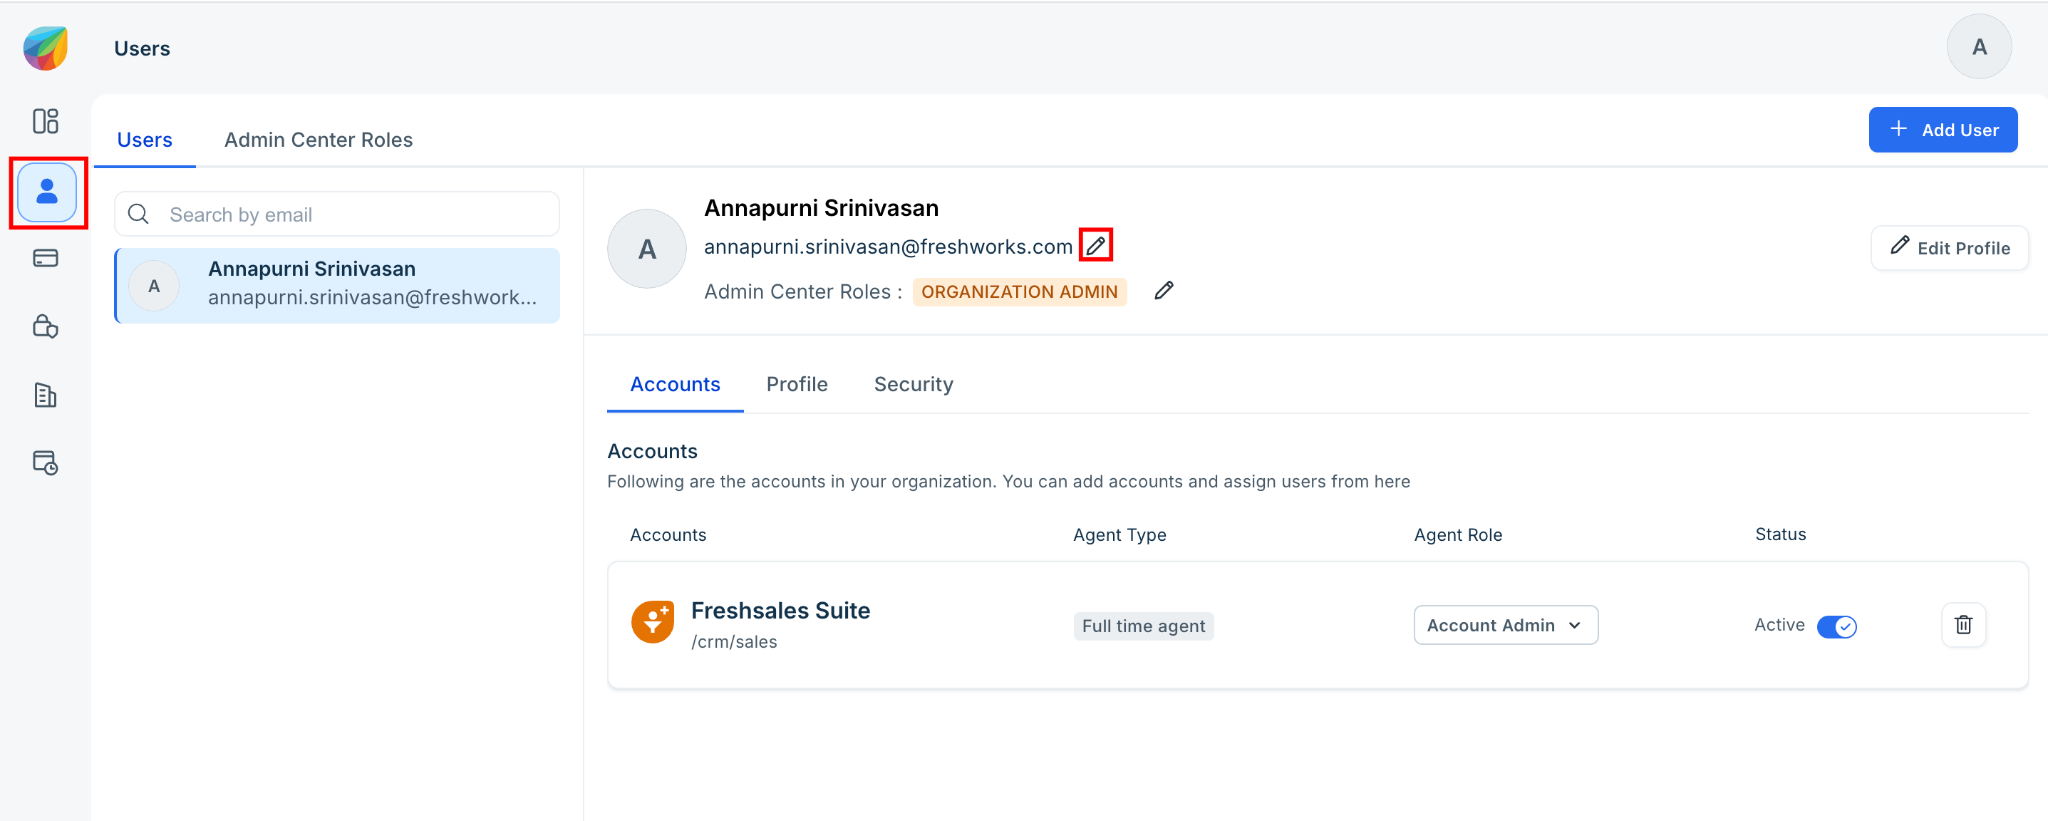Image resolution: width=2048 pixels, height=821 pixels.
Task: Delete the Freshsales Suite account with trash icon
Action: pyautogui.click(x=1964, y=625)
